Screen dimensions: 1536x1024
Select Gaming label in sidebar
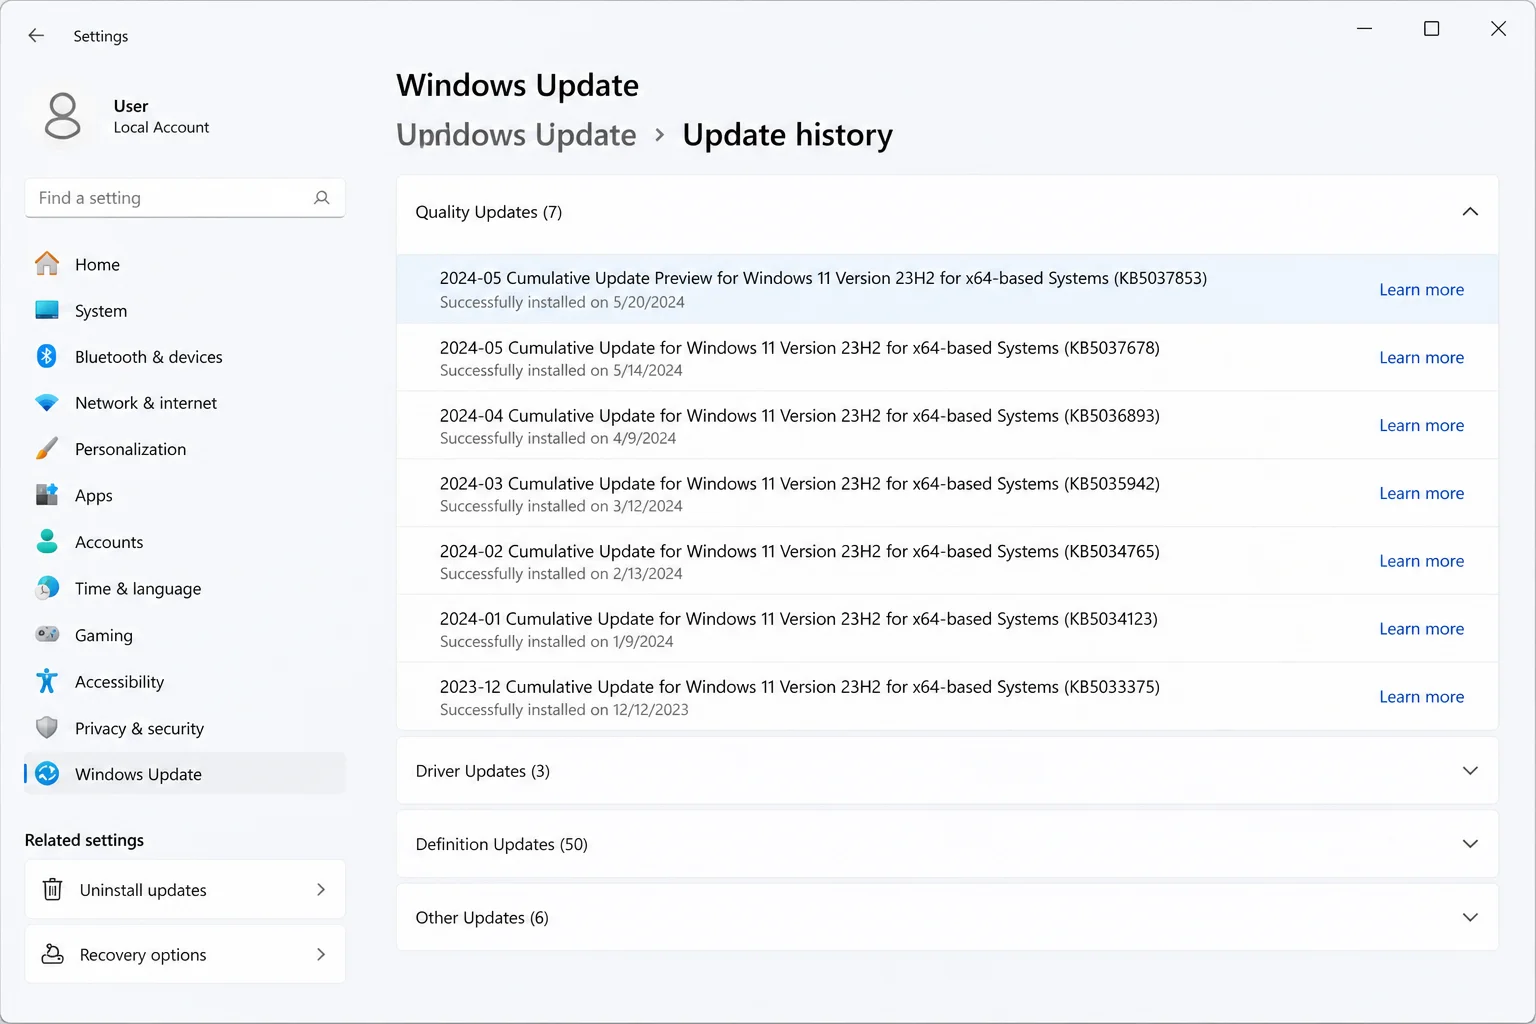(x=104, y=636)
